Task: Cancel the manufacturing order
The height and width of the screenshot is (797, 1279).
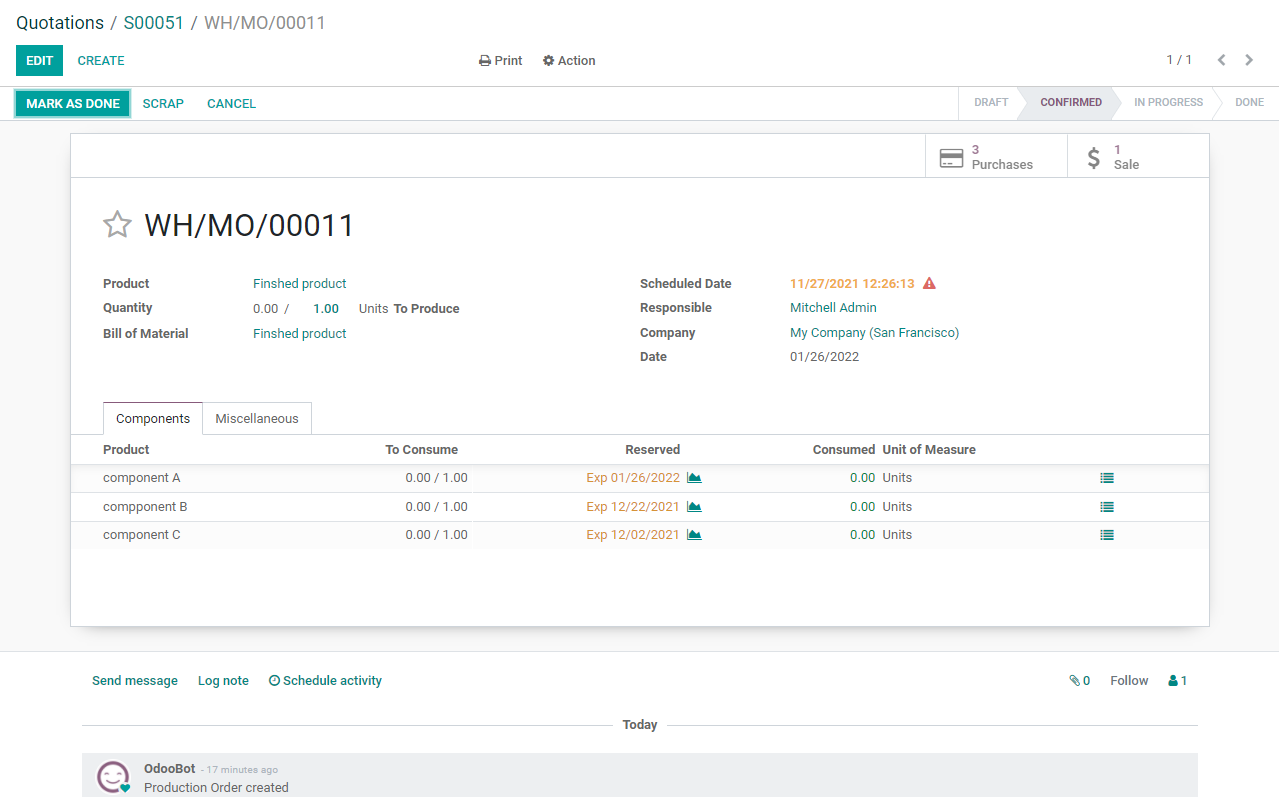Action: click(231, 104)
